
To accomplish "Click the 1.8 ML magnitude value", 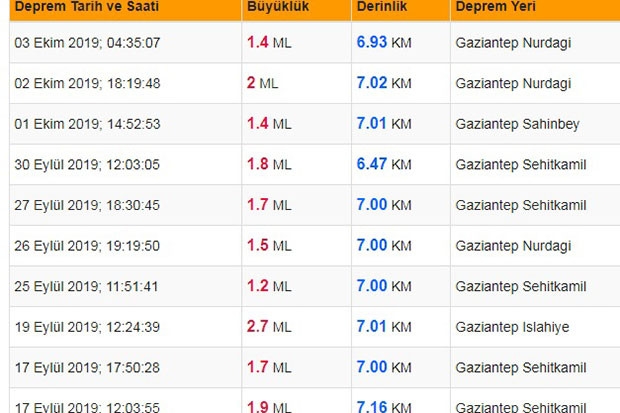I will [269, 165].
